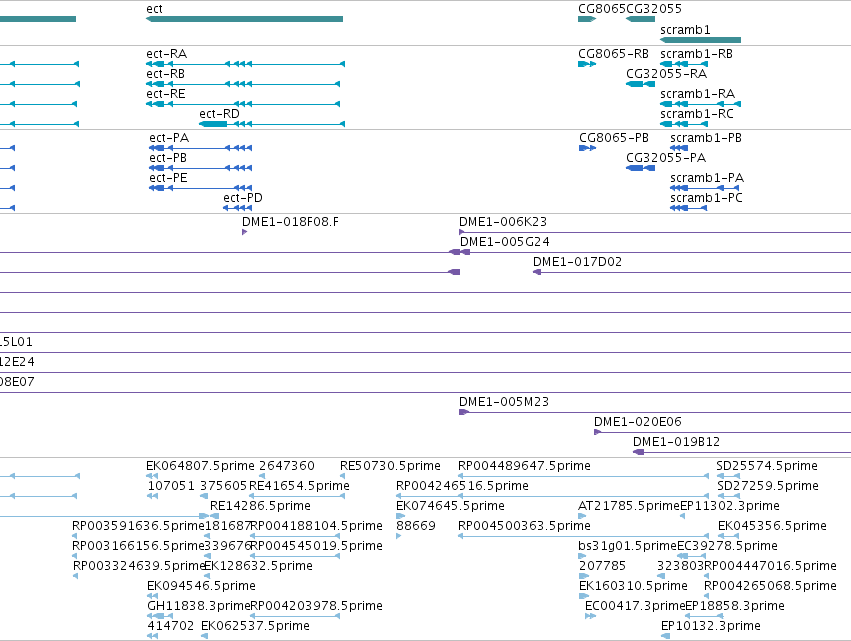Screen dimensions: 851x641
Task: Select the scramb1-RA transcript
Action: click(700, 104)
